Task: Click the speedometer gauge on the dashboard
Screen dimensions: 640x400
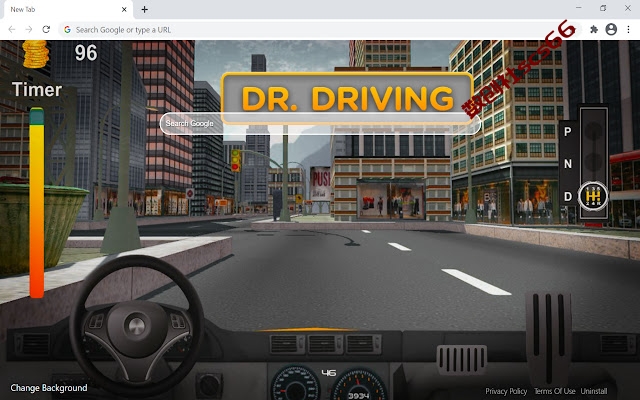Action: 296,384
